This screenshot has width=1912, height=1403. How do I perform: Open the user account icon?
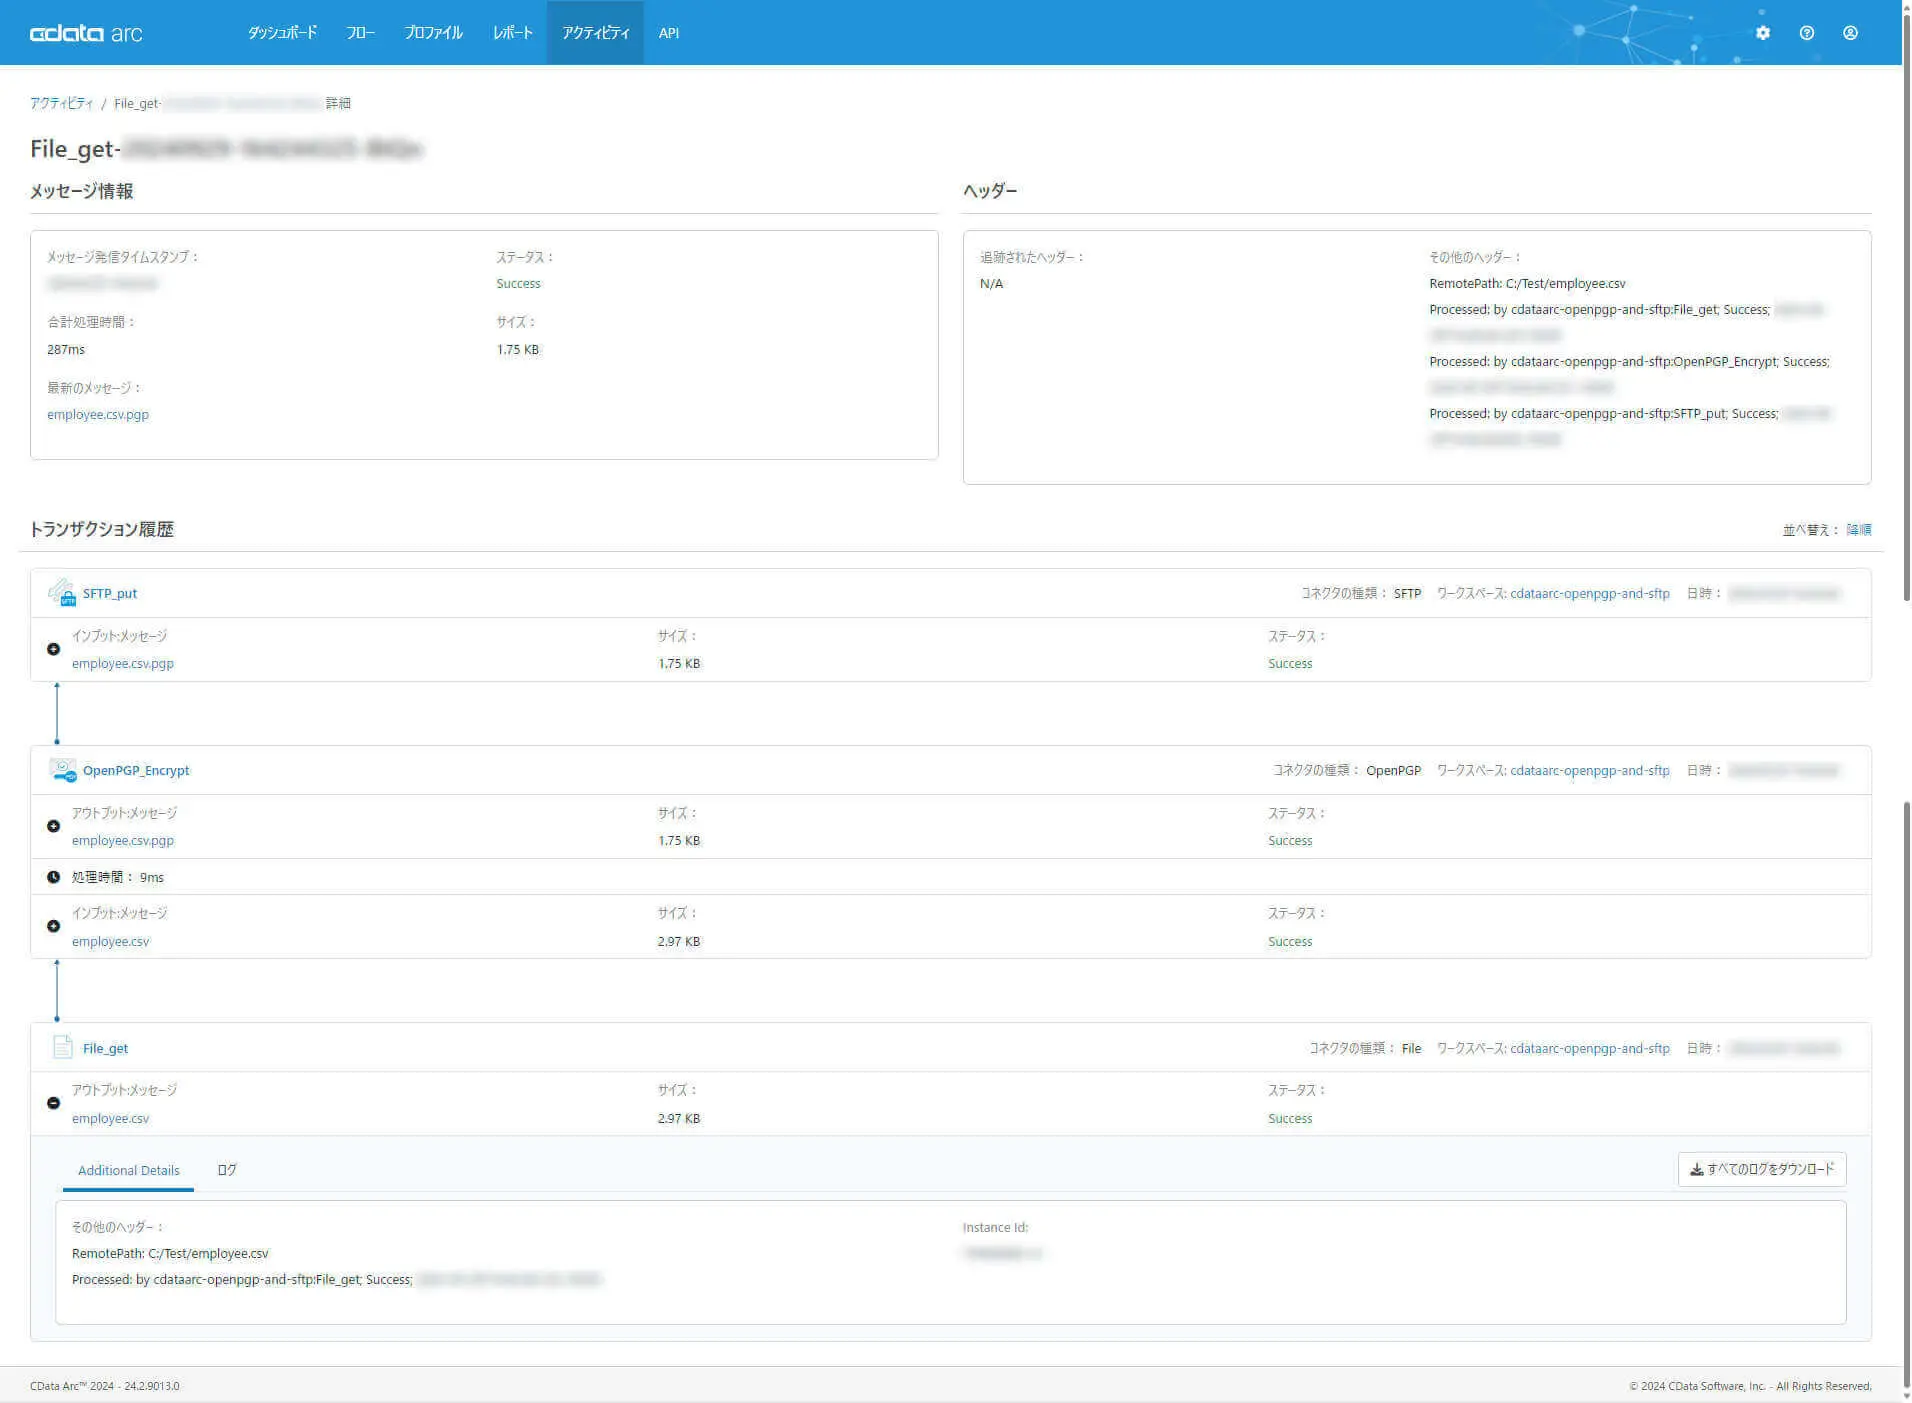coord(1850,33)
